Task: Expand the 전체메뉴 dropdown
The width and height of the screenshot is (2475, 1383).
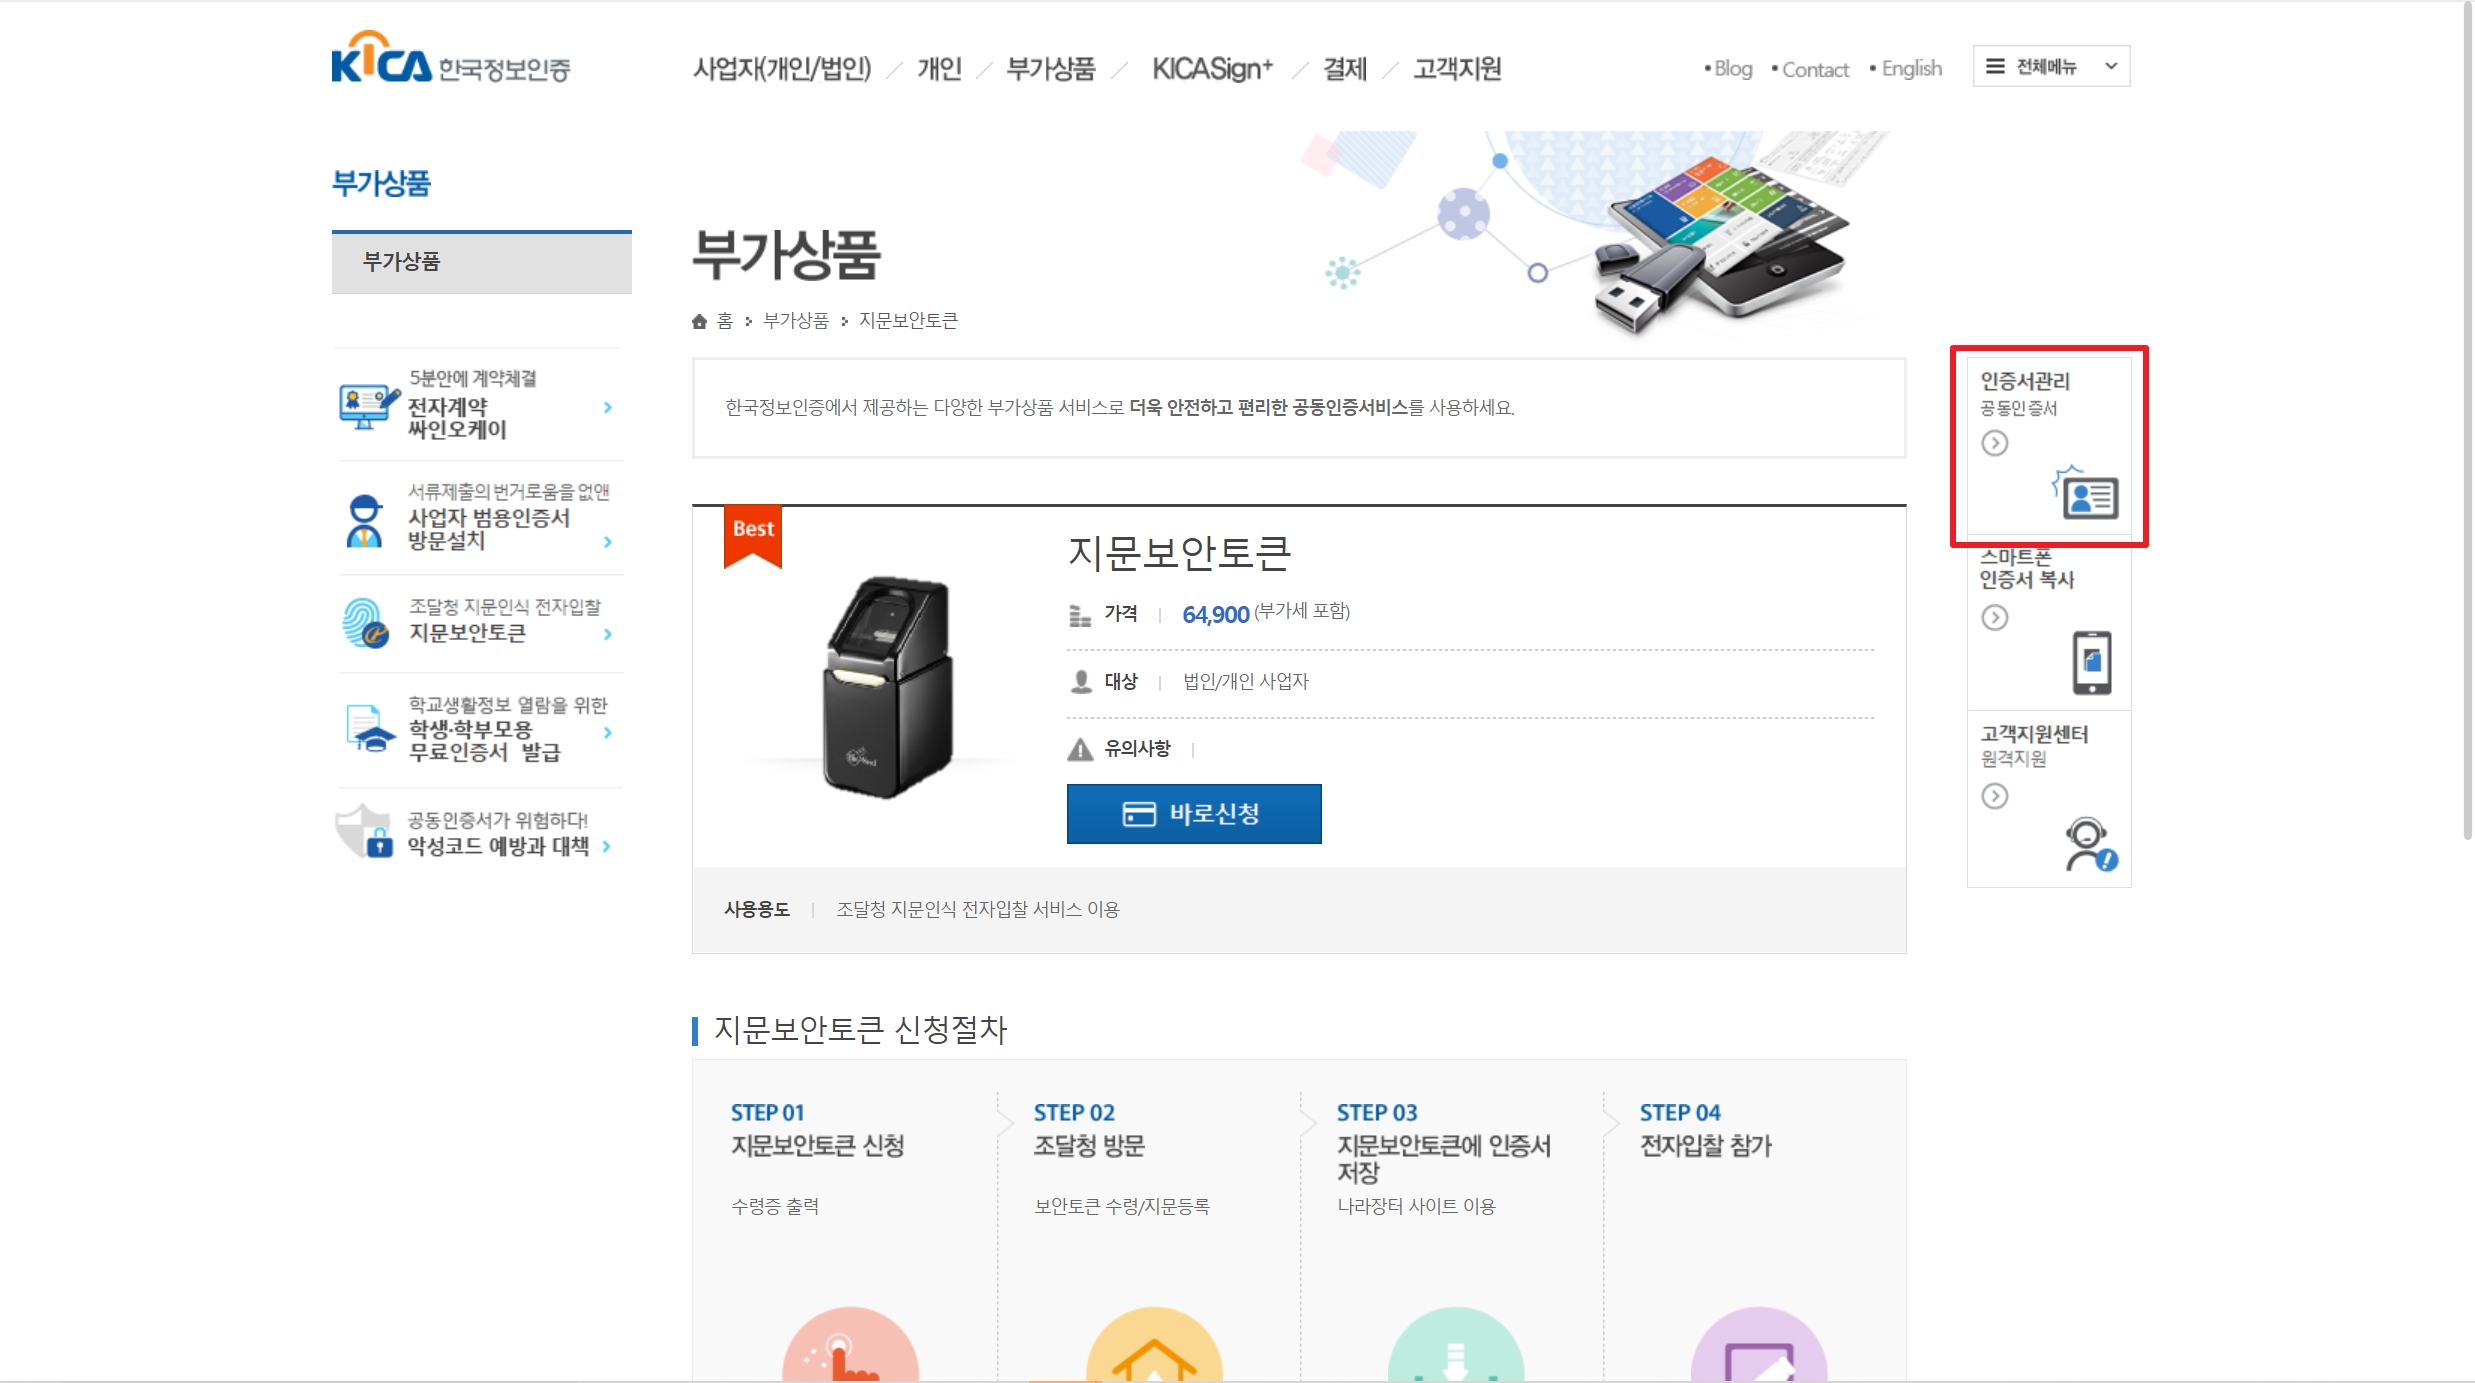Action: [2051, 66]
